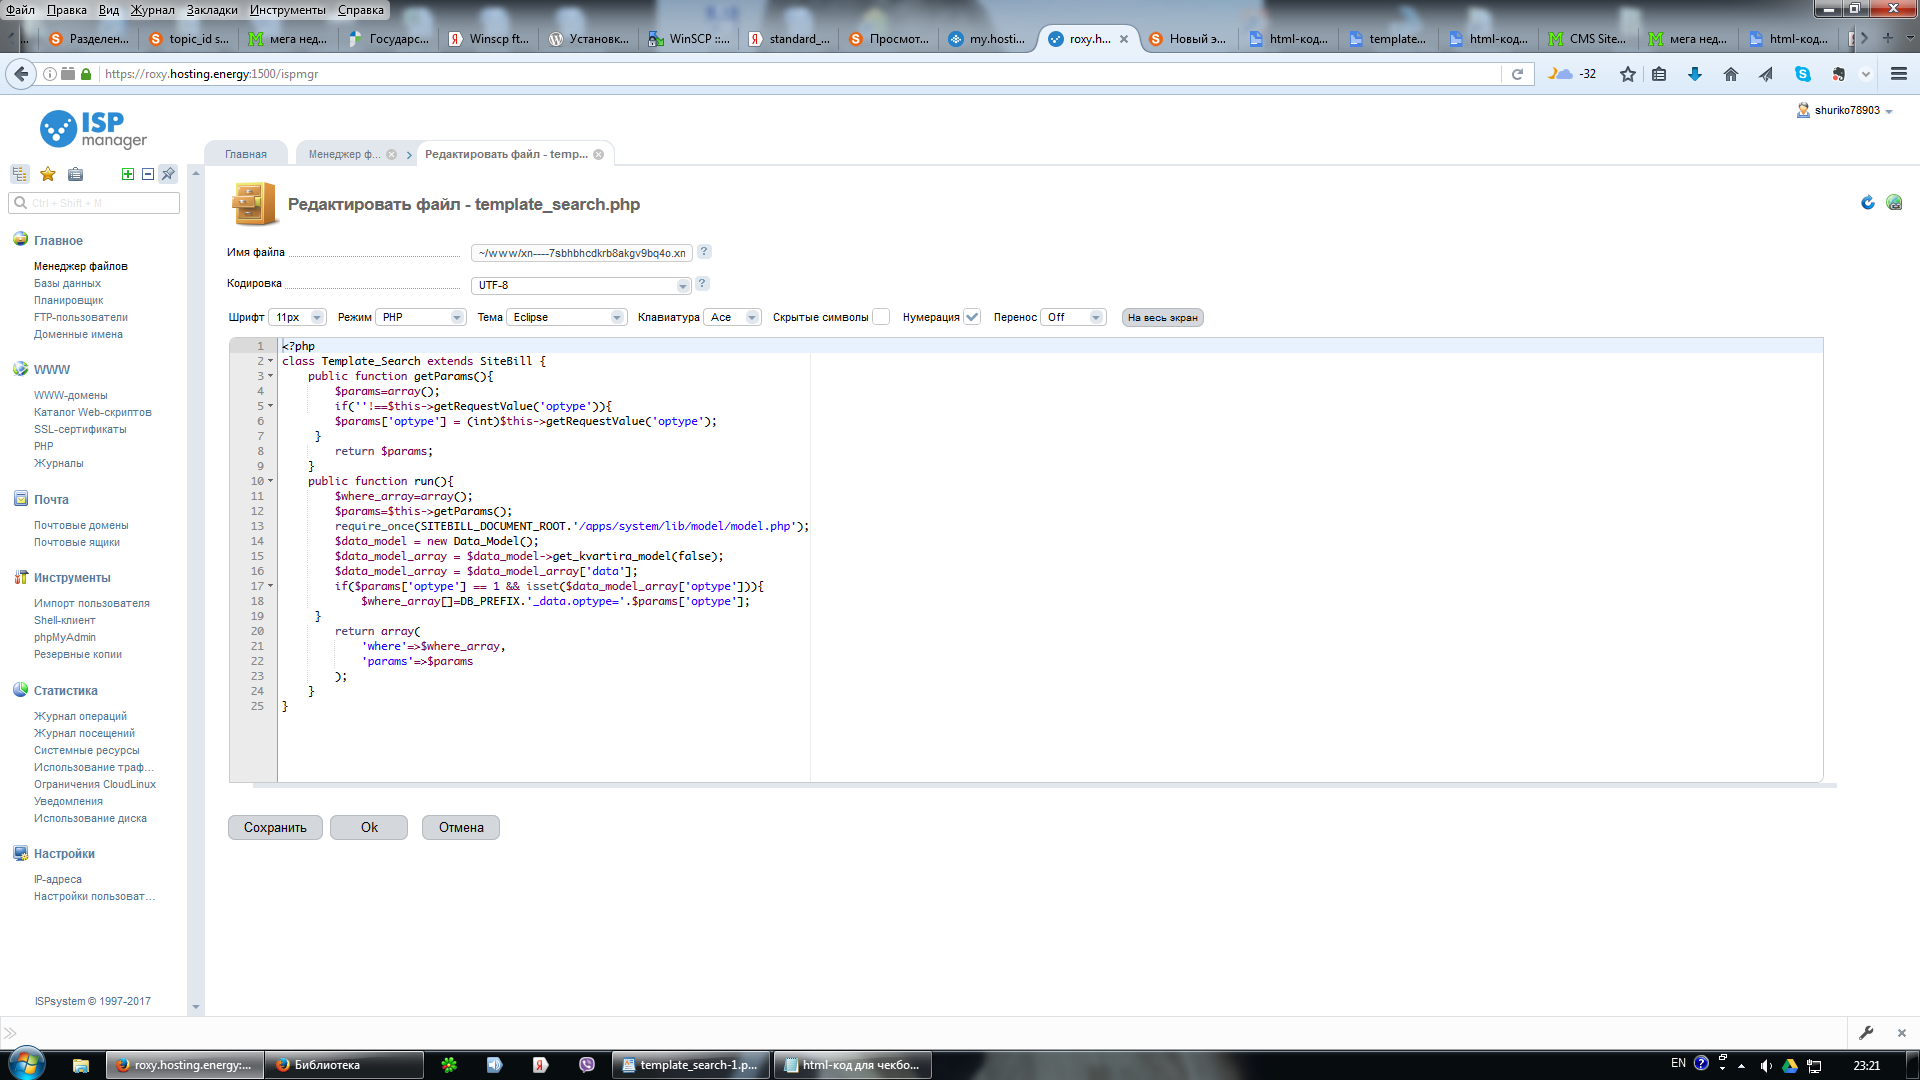This screenshot has width=1920, height=1080.
Task: Open browser hamburger menu
Action: click(1899, 74)
